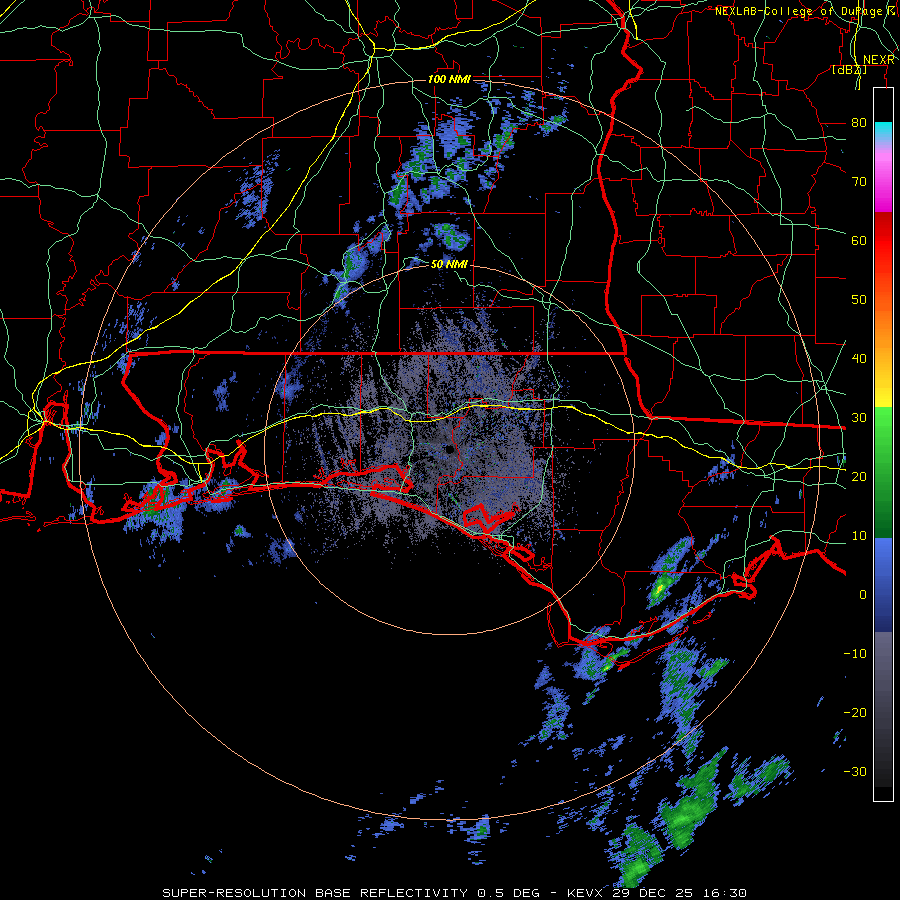
Task: Click the 0 value on the color scale
Action: 863,595
